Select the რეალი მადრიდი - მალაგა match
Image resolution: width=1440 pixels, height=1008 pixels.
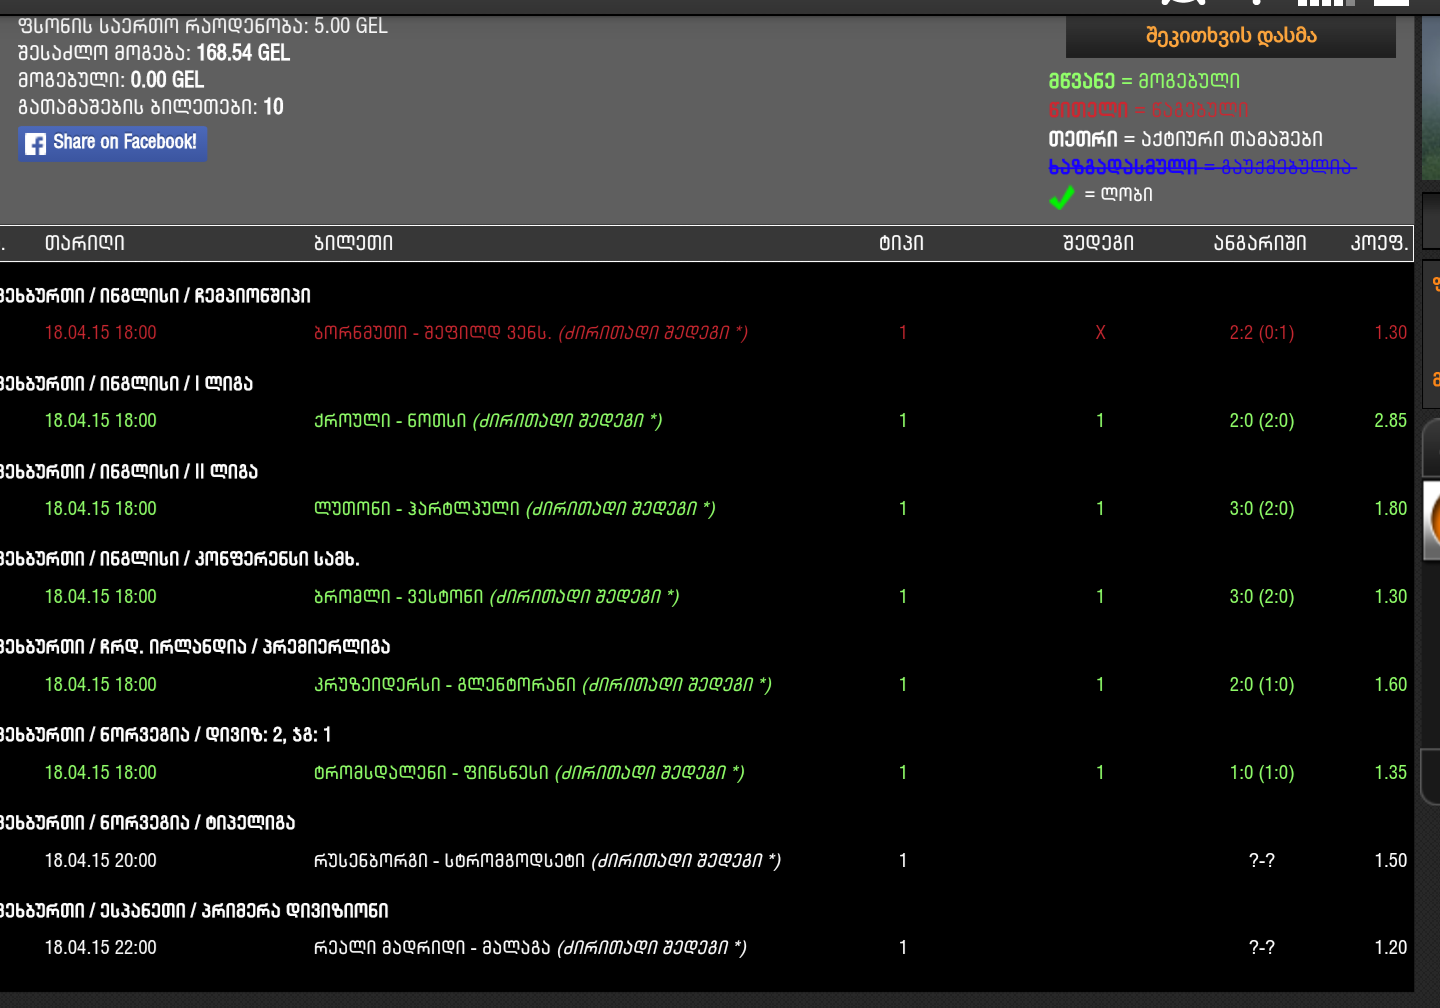point(530,948)
